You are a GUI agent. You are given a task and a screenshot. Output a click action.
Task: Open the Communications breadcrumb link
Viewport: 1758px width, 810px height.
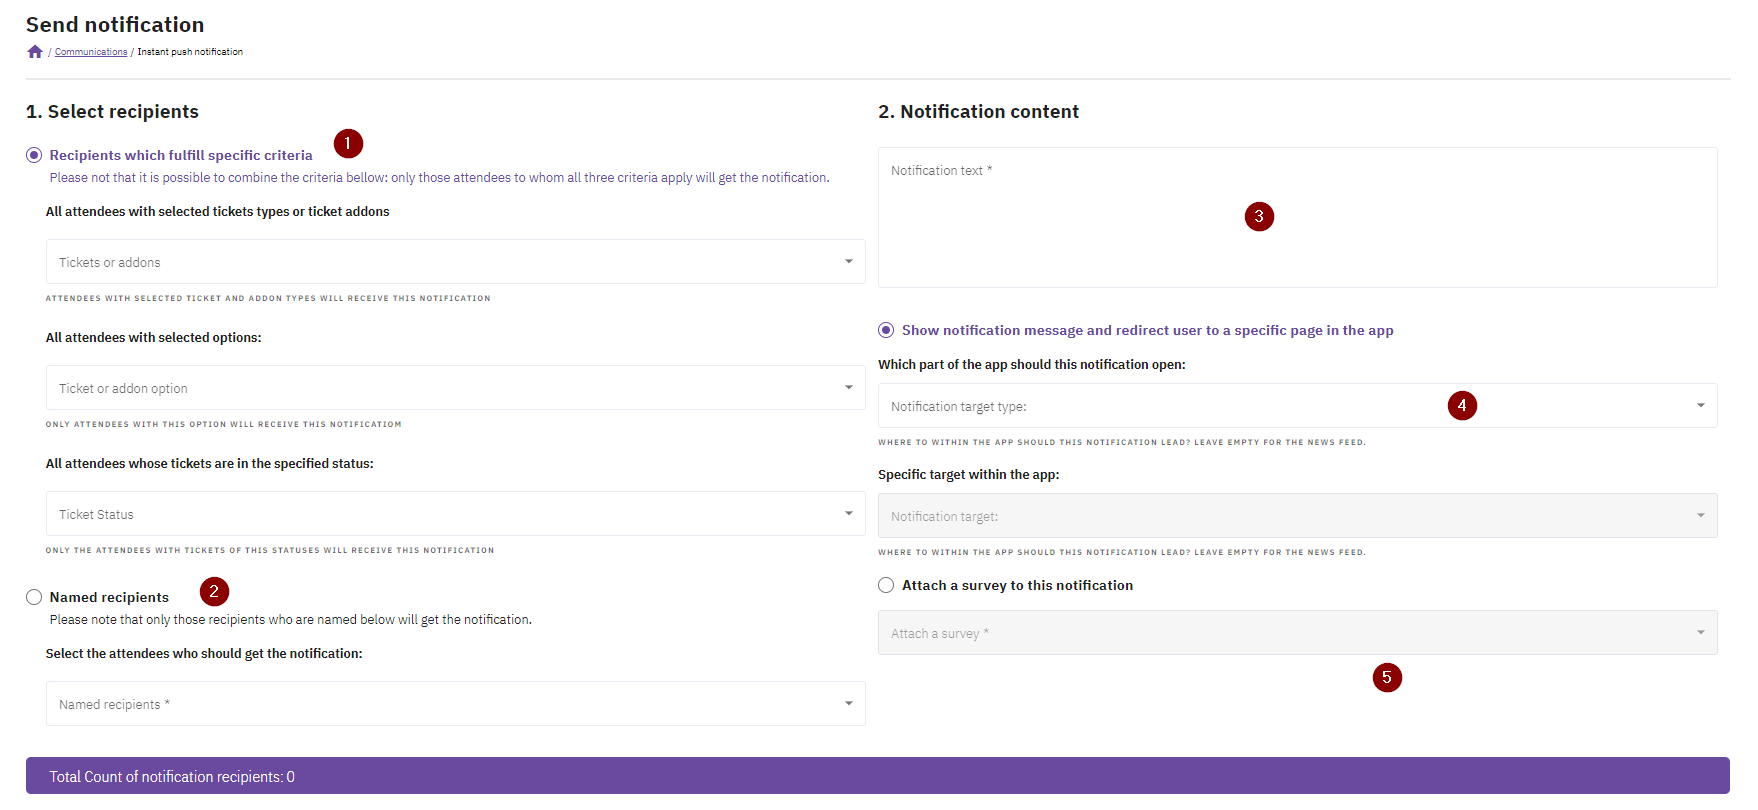pos(91,52)
